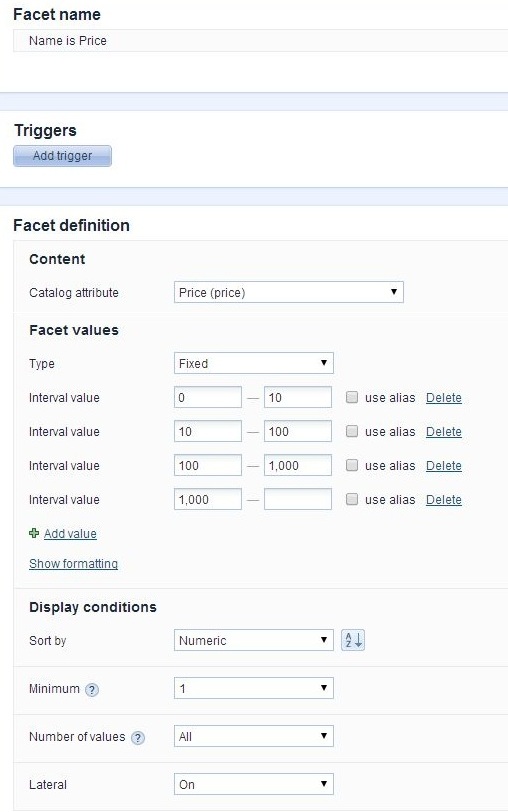508x812 pixels.
Task: Change the Lateral dropdown set to On
Action: 254,784
